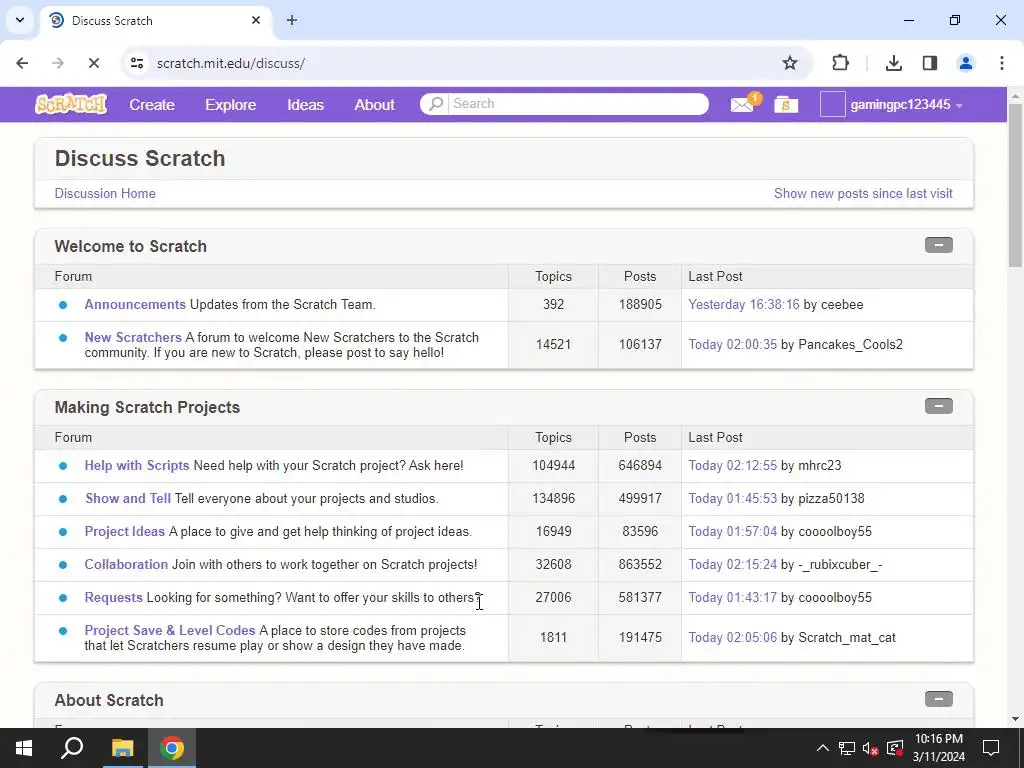Collapse the About Scratch section
Viewport: 1024px width, 768px height.
[x=938, y=699]
